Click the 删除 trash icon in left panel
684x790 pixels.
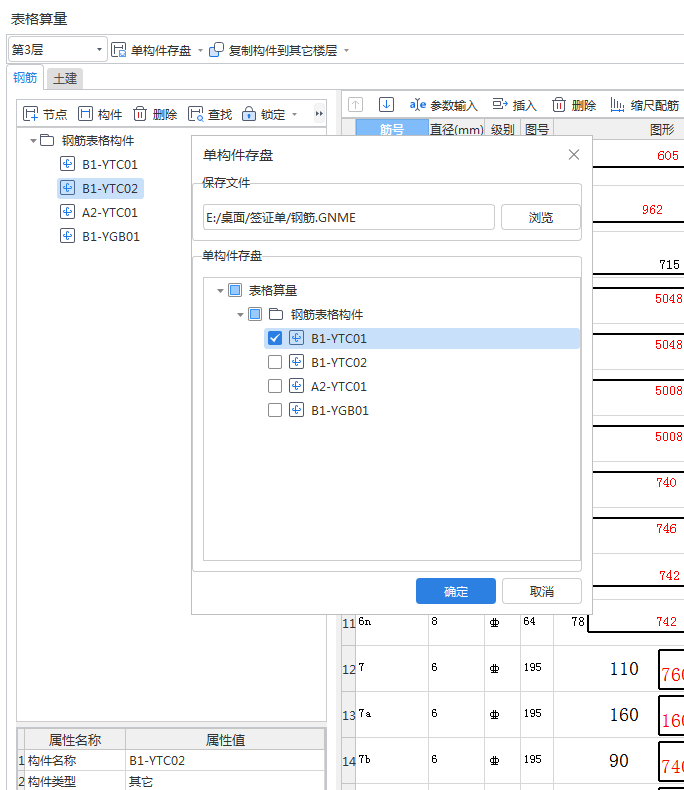(140, 114)
